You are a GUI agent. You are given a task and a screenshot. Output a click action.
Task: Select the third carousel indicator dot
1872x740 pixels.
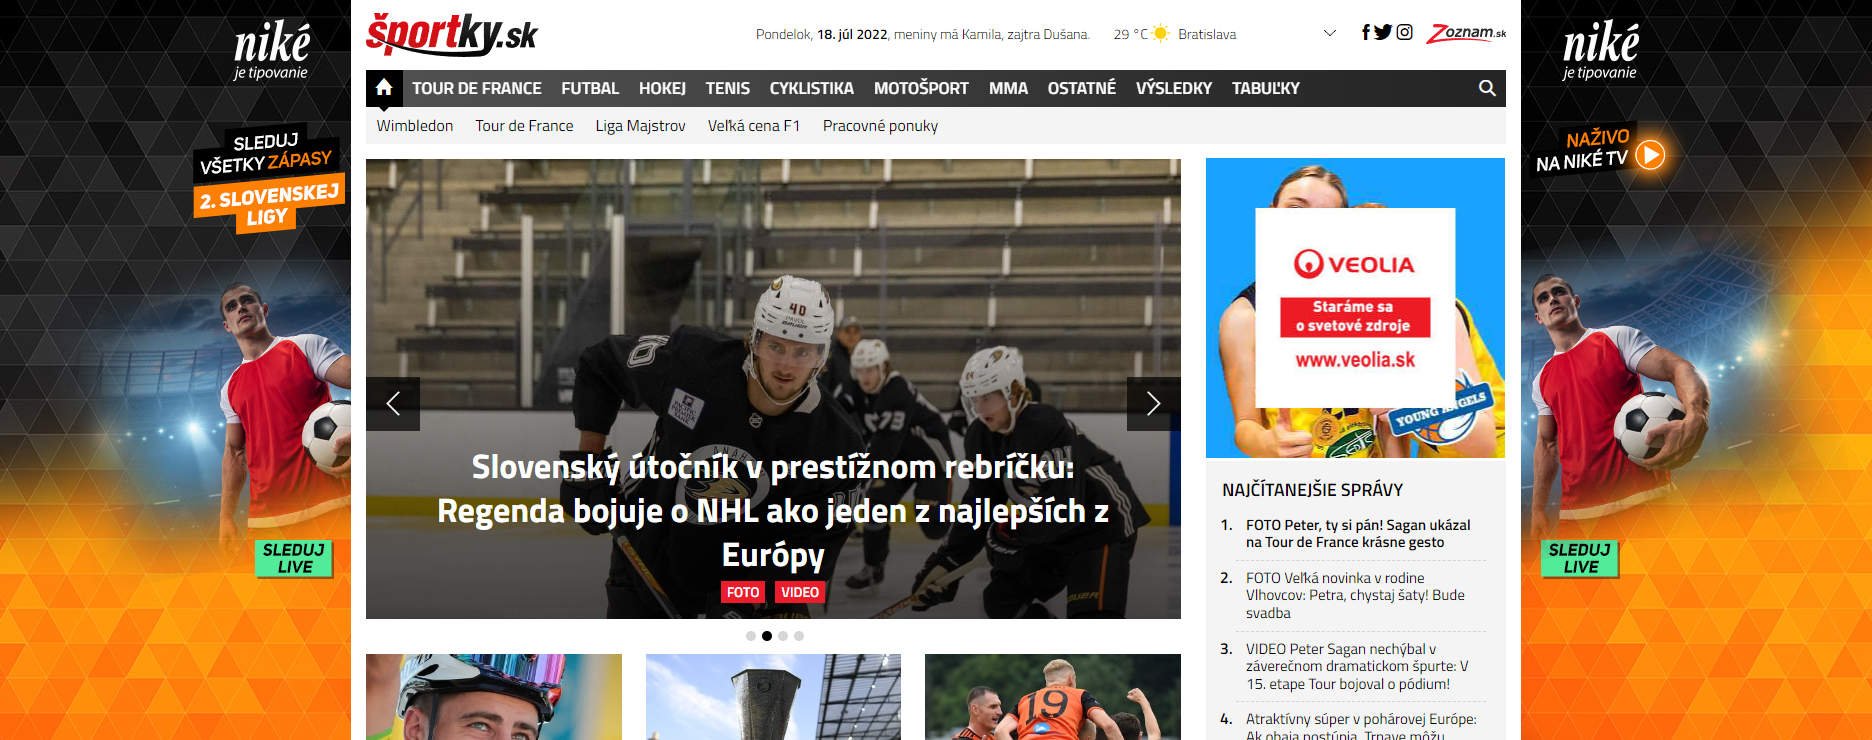[783, 636]
